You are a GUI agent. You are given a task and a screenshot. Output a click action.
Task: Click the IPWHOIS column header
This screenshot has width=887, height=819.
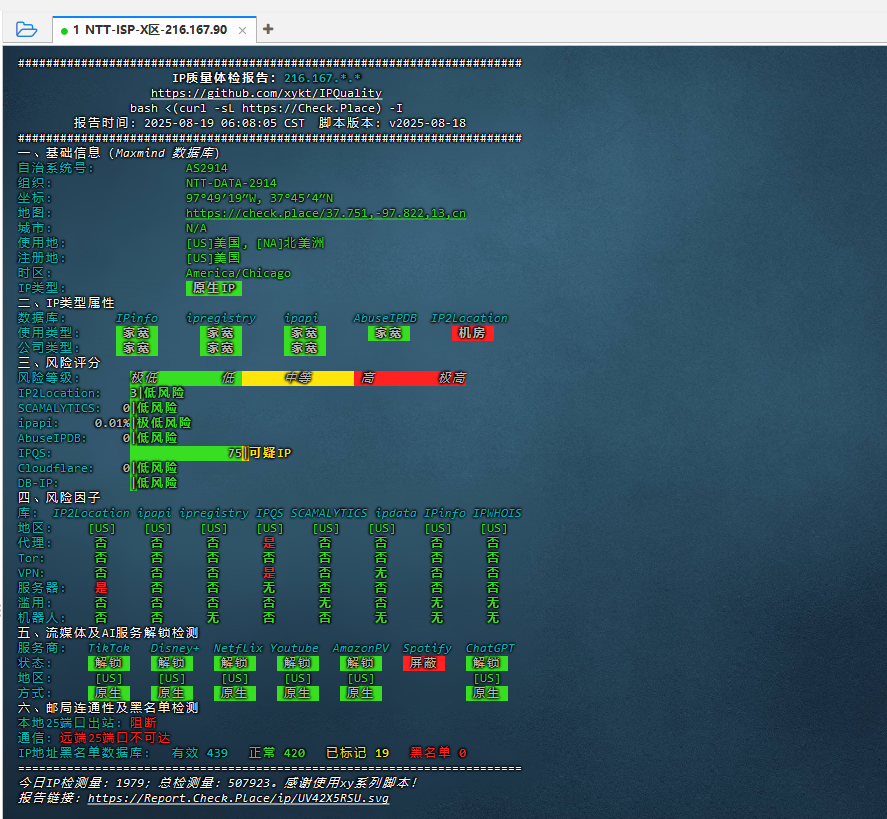pyautogui.click(x=497, y=513)
